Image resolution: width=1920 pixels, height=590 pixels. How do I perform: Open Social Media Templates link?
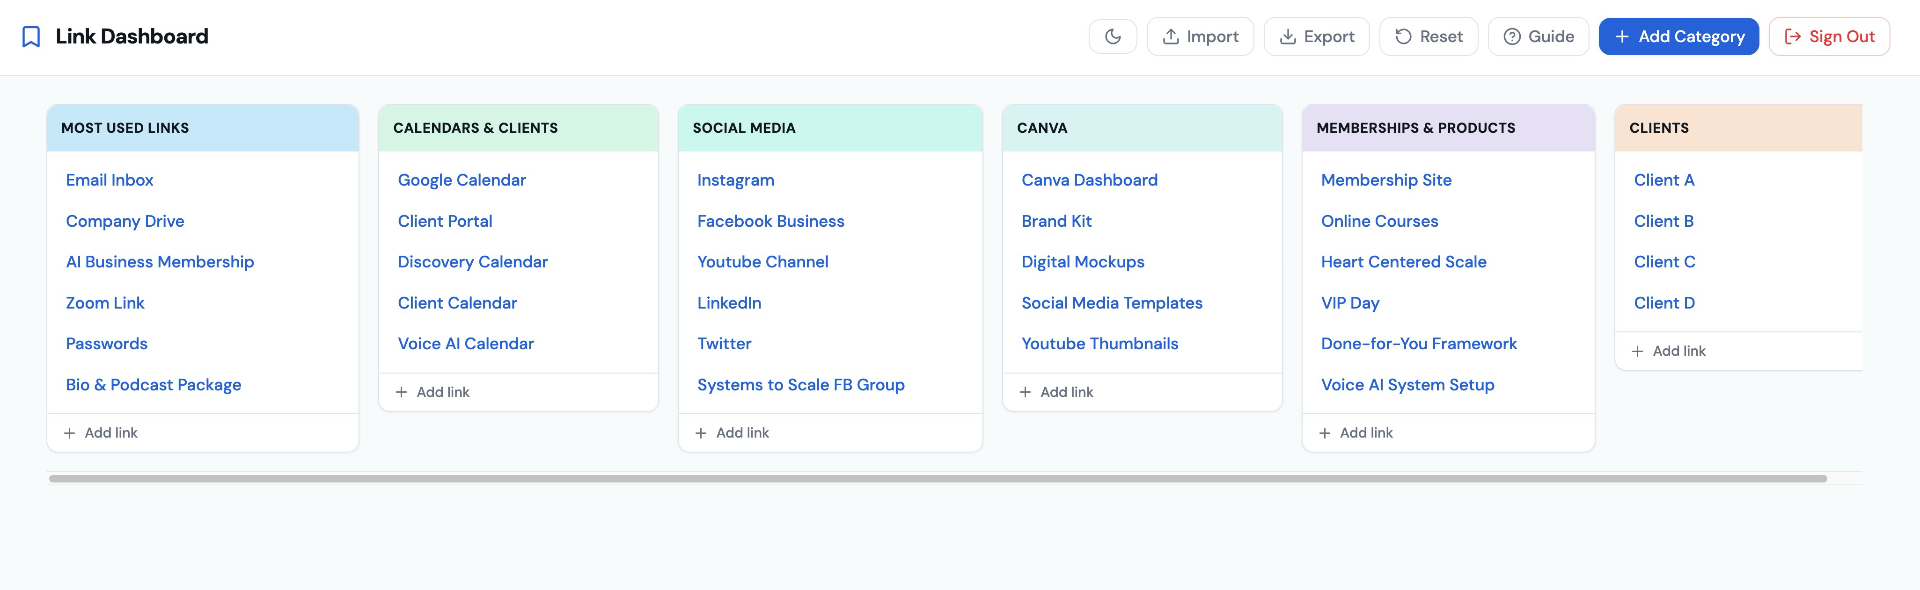1112,303
